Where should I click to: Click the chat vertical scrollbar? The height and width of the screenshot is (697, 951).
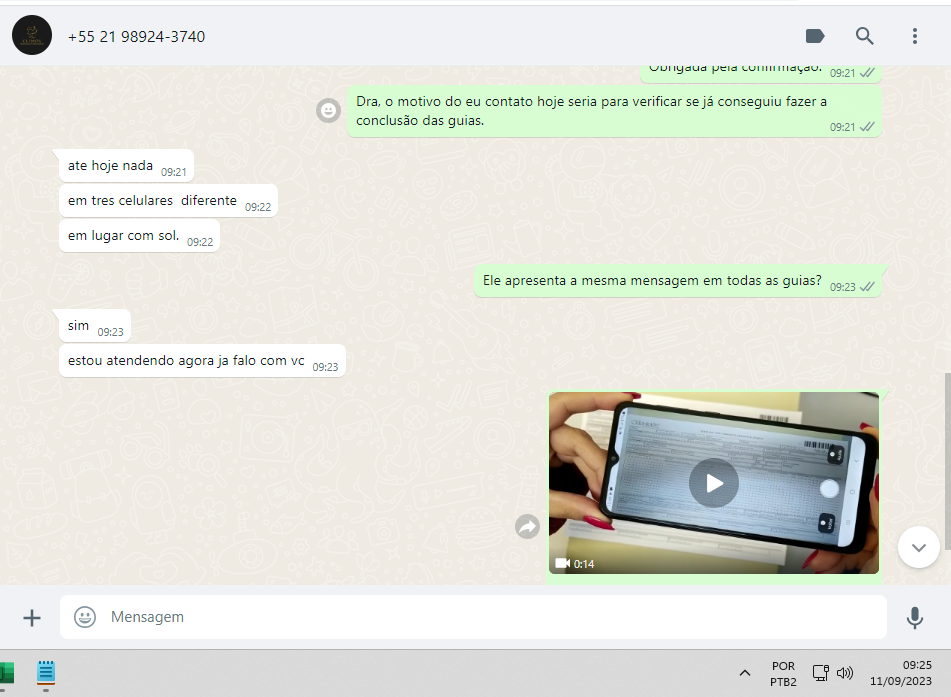[x=947, y=461]
